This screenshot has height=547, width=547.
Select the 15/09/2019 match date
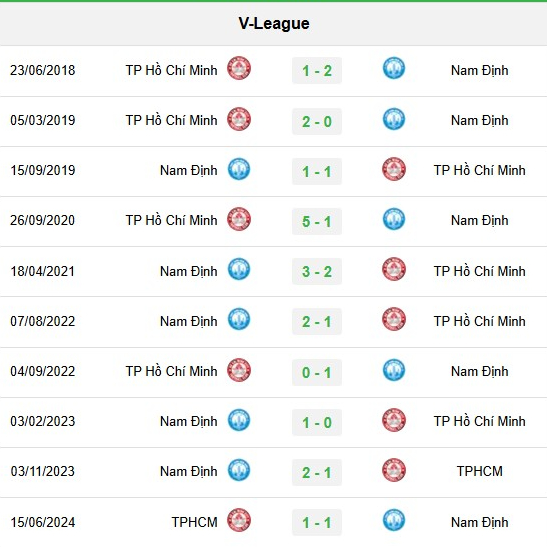[43, 170]
